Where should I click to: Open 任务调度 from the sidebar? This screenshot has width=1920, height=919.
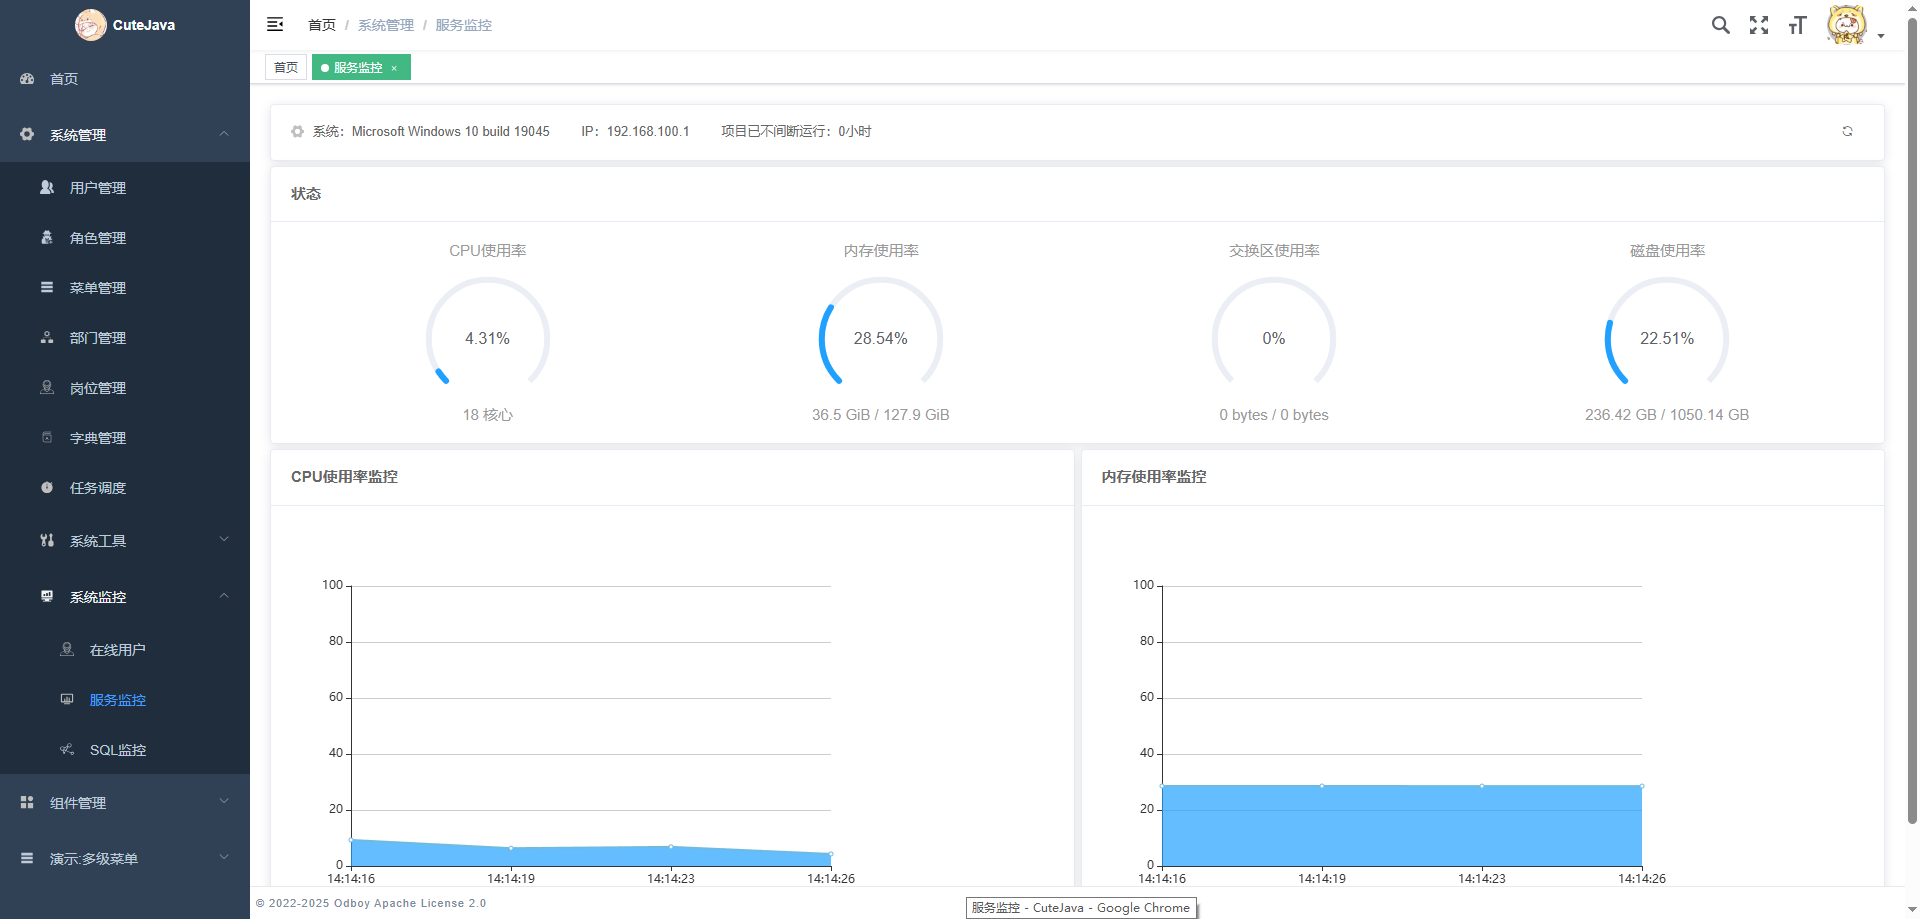(98, 488)
